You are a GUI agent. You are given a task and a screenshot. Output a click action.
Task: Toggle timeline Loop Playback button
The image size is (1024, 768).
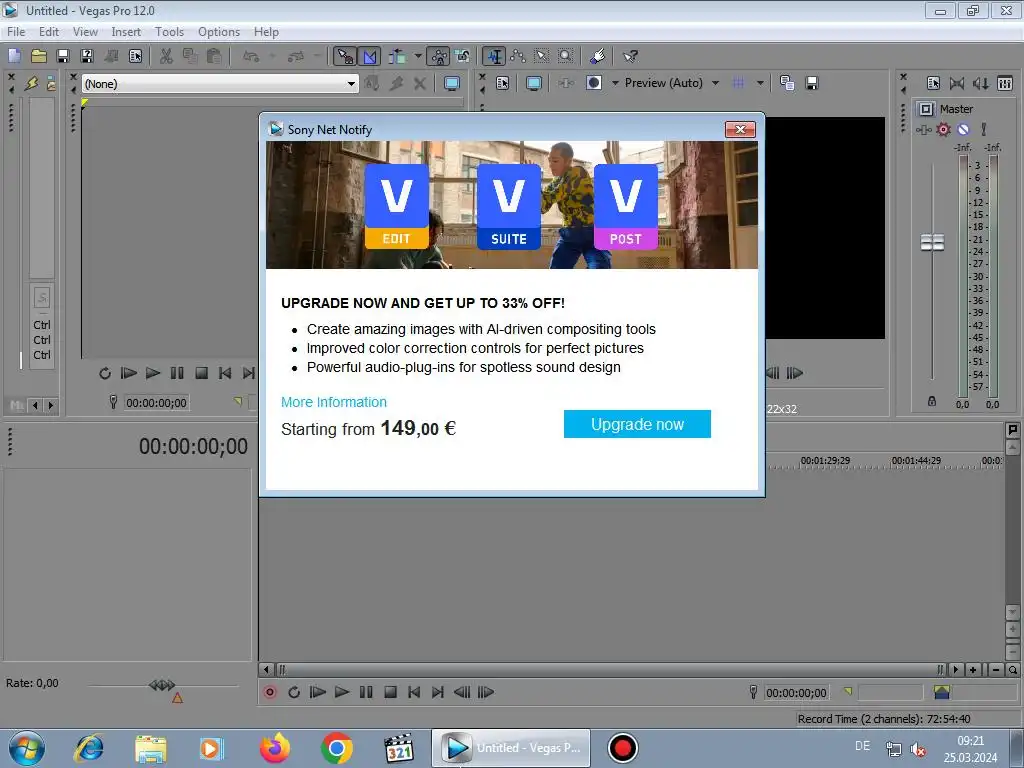[294, 692]
